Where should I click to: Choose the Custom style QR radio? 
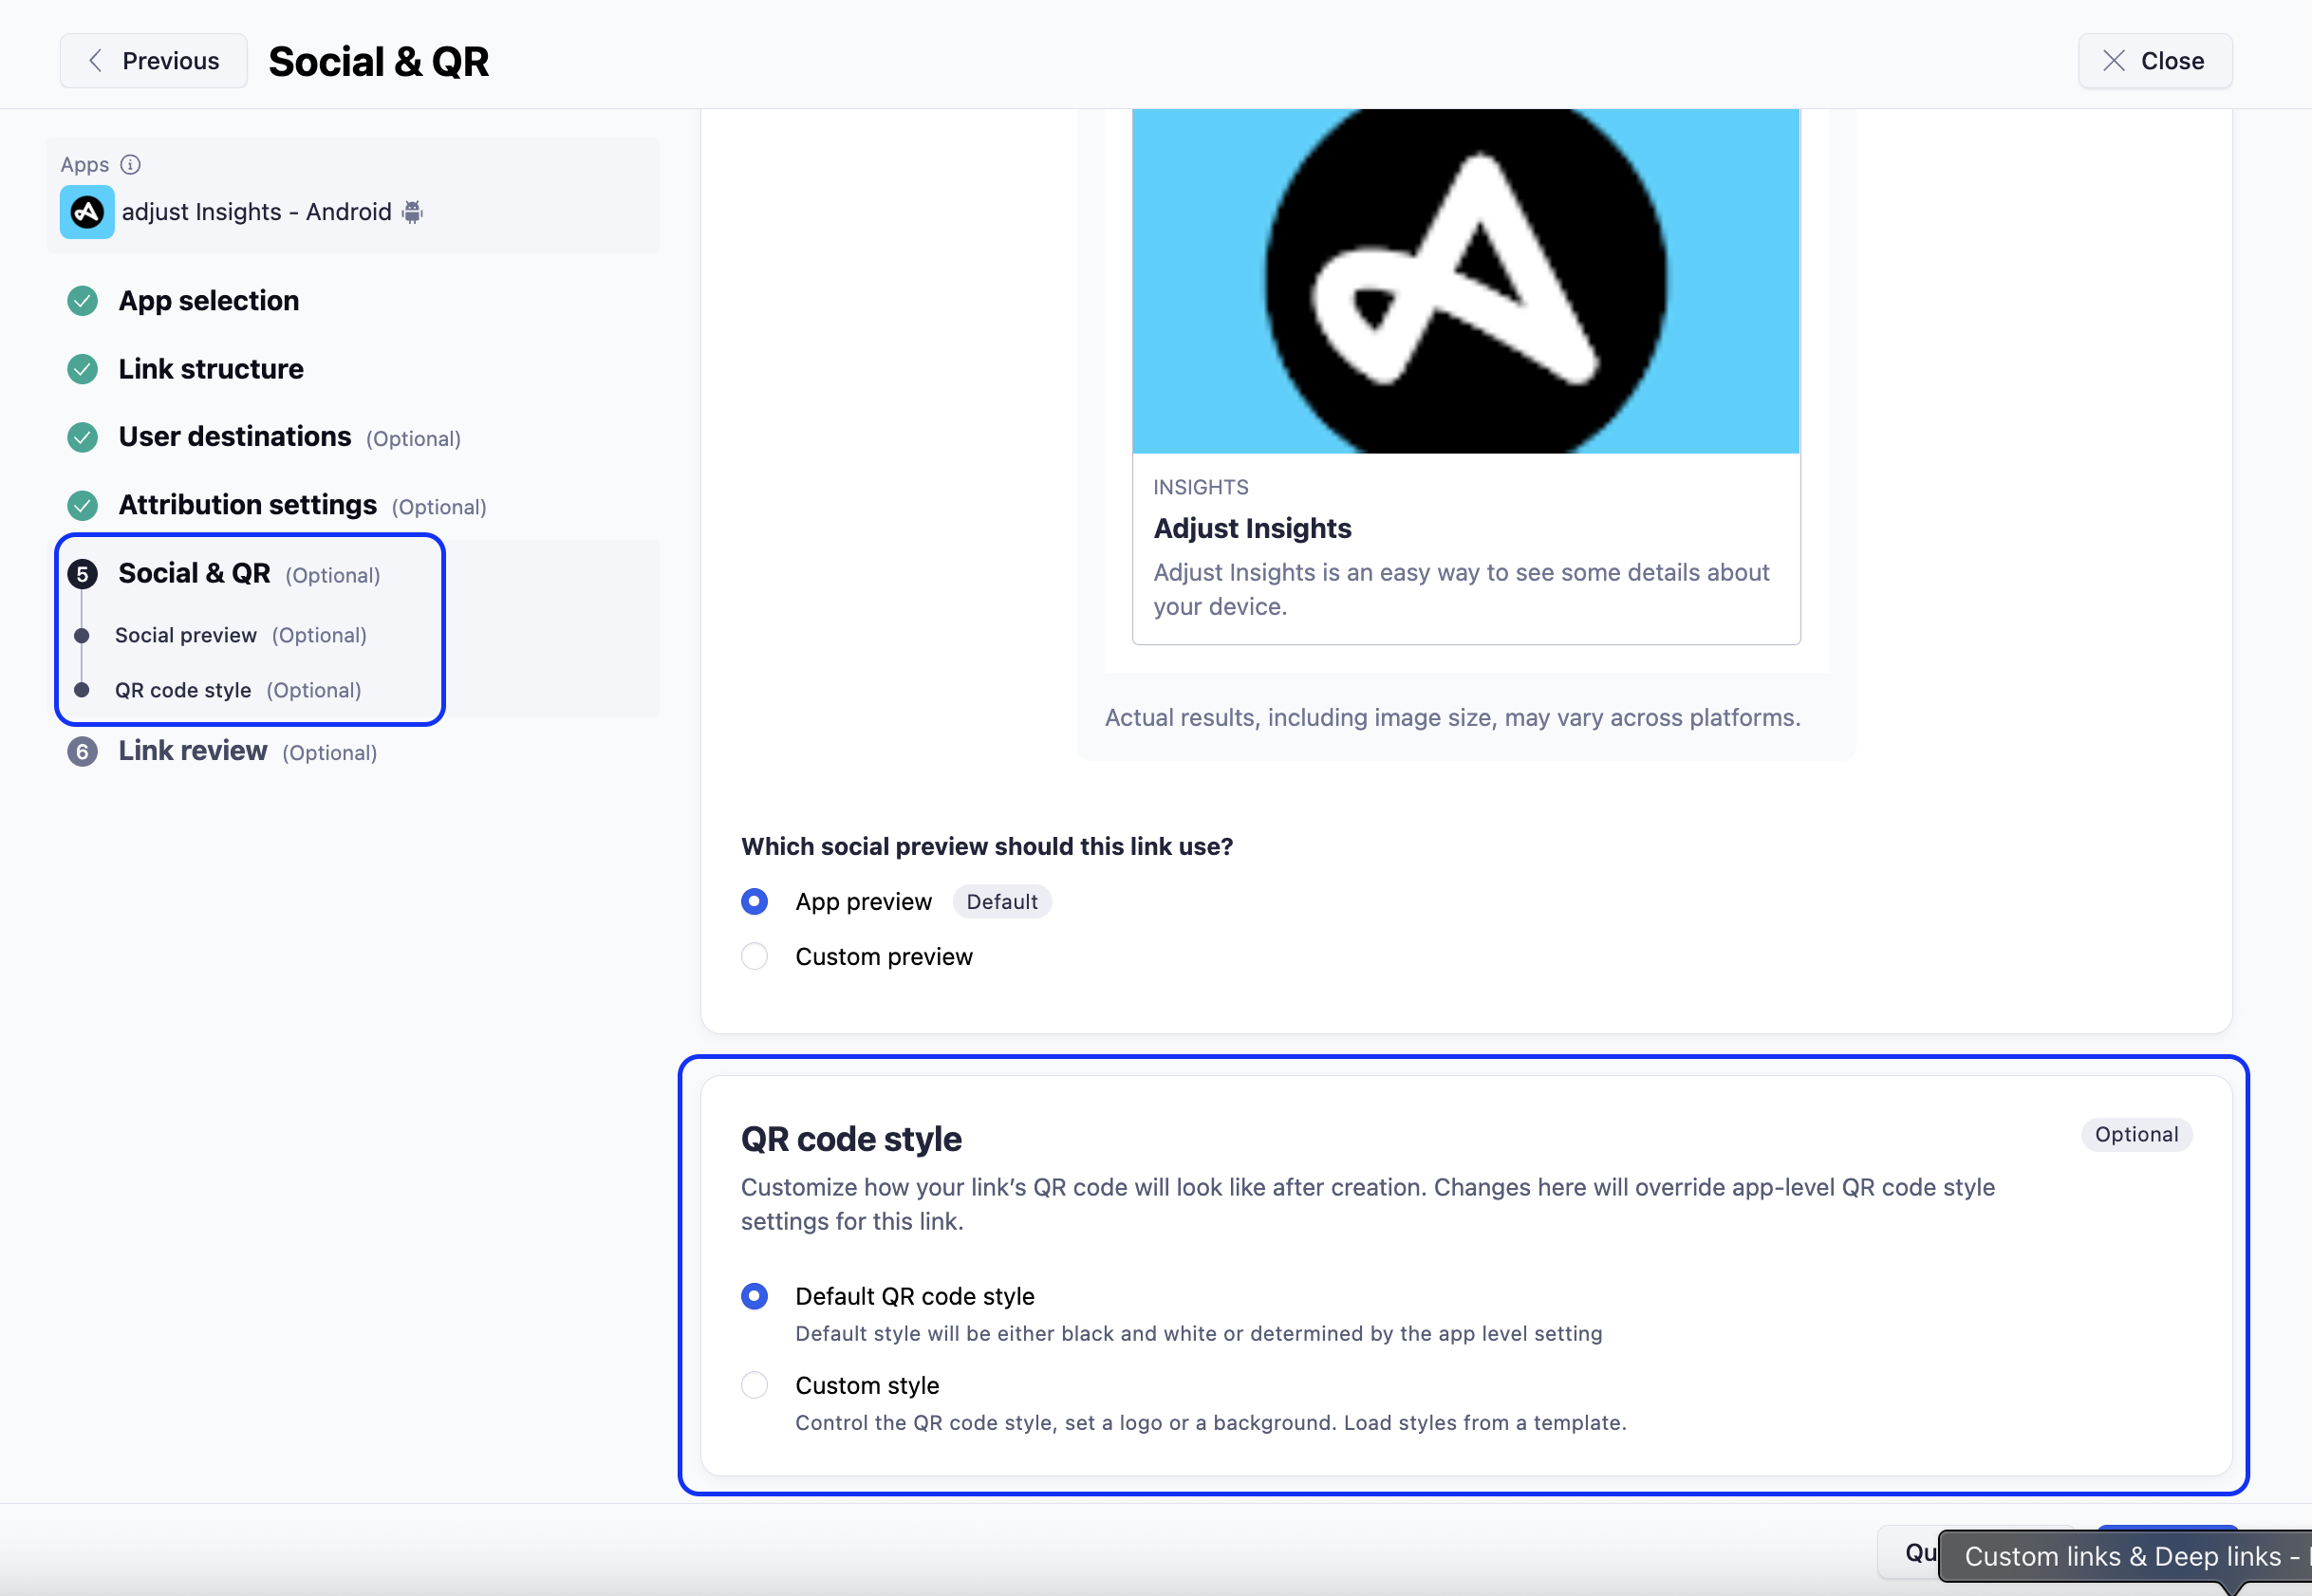(755, 1385)
